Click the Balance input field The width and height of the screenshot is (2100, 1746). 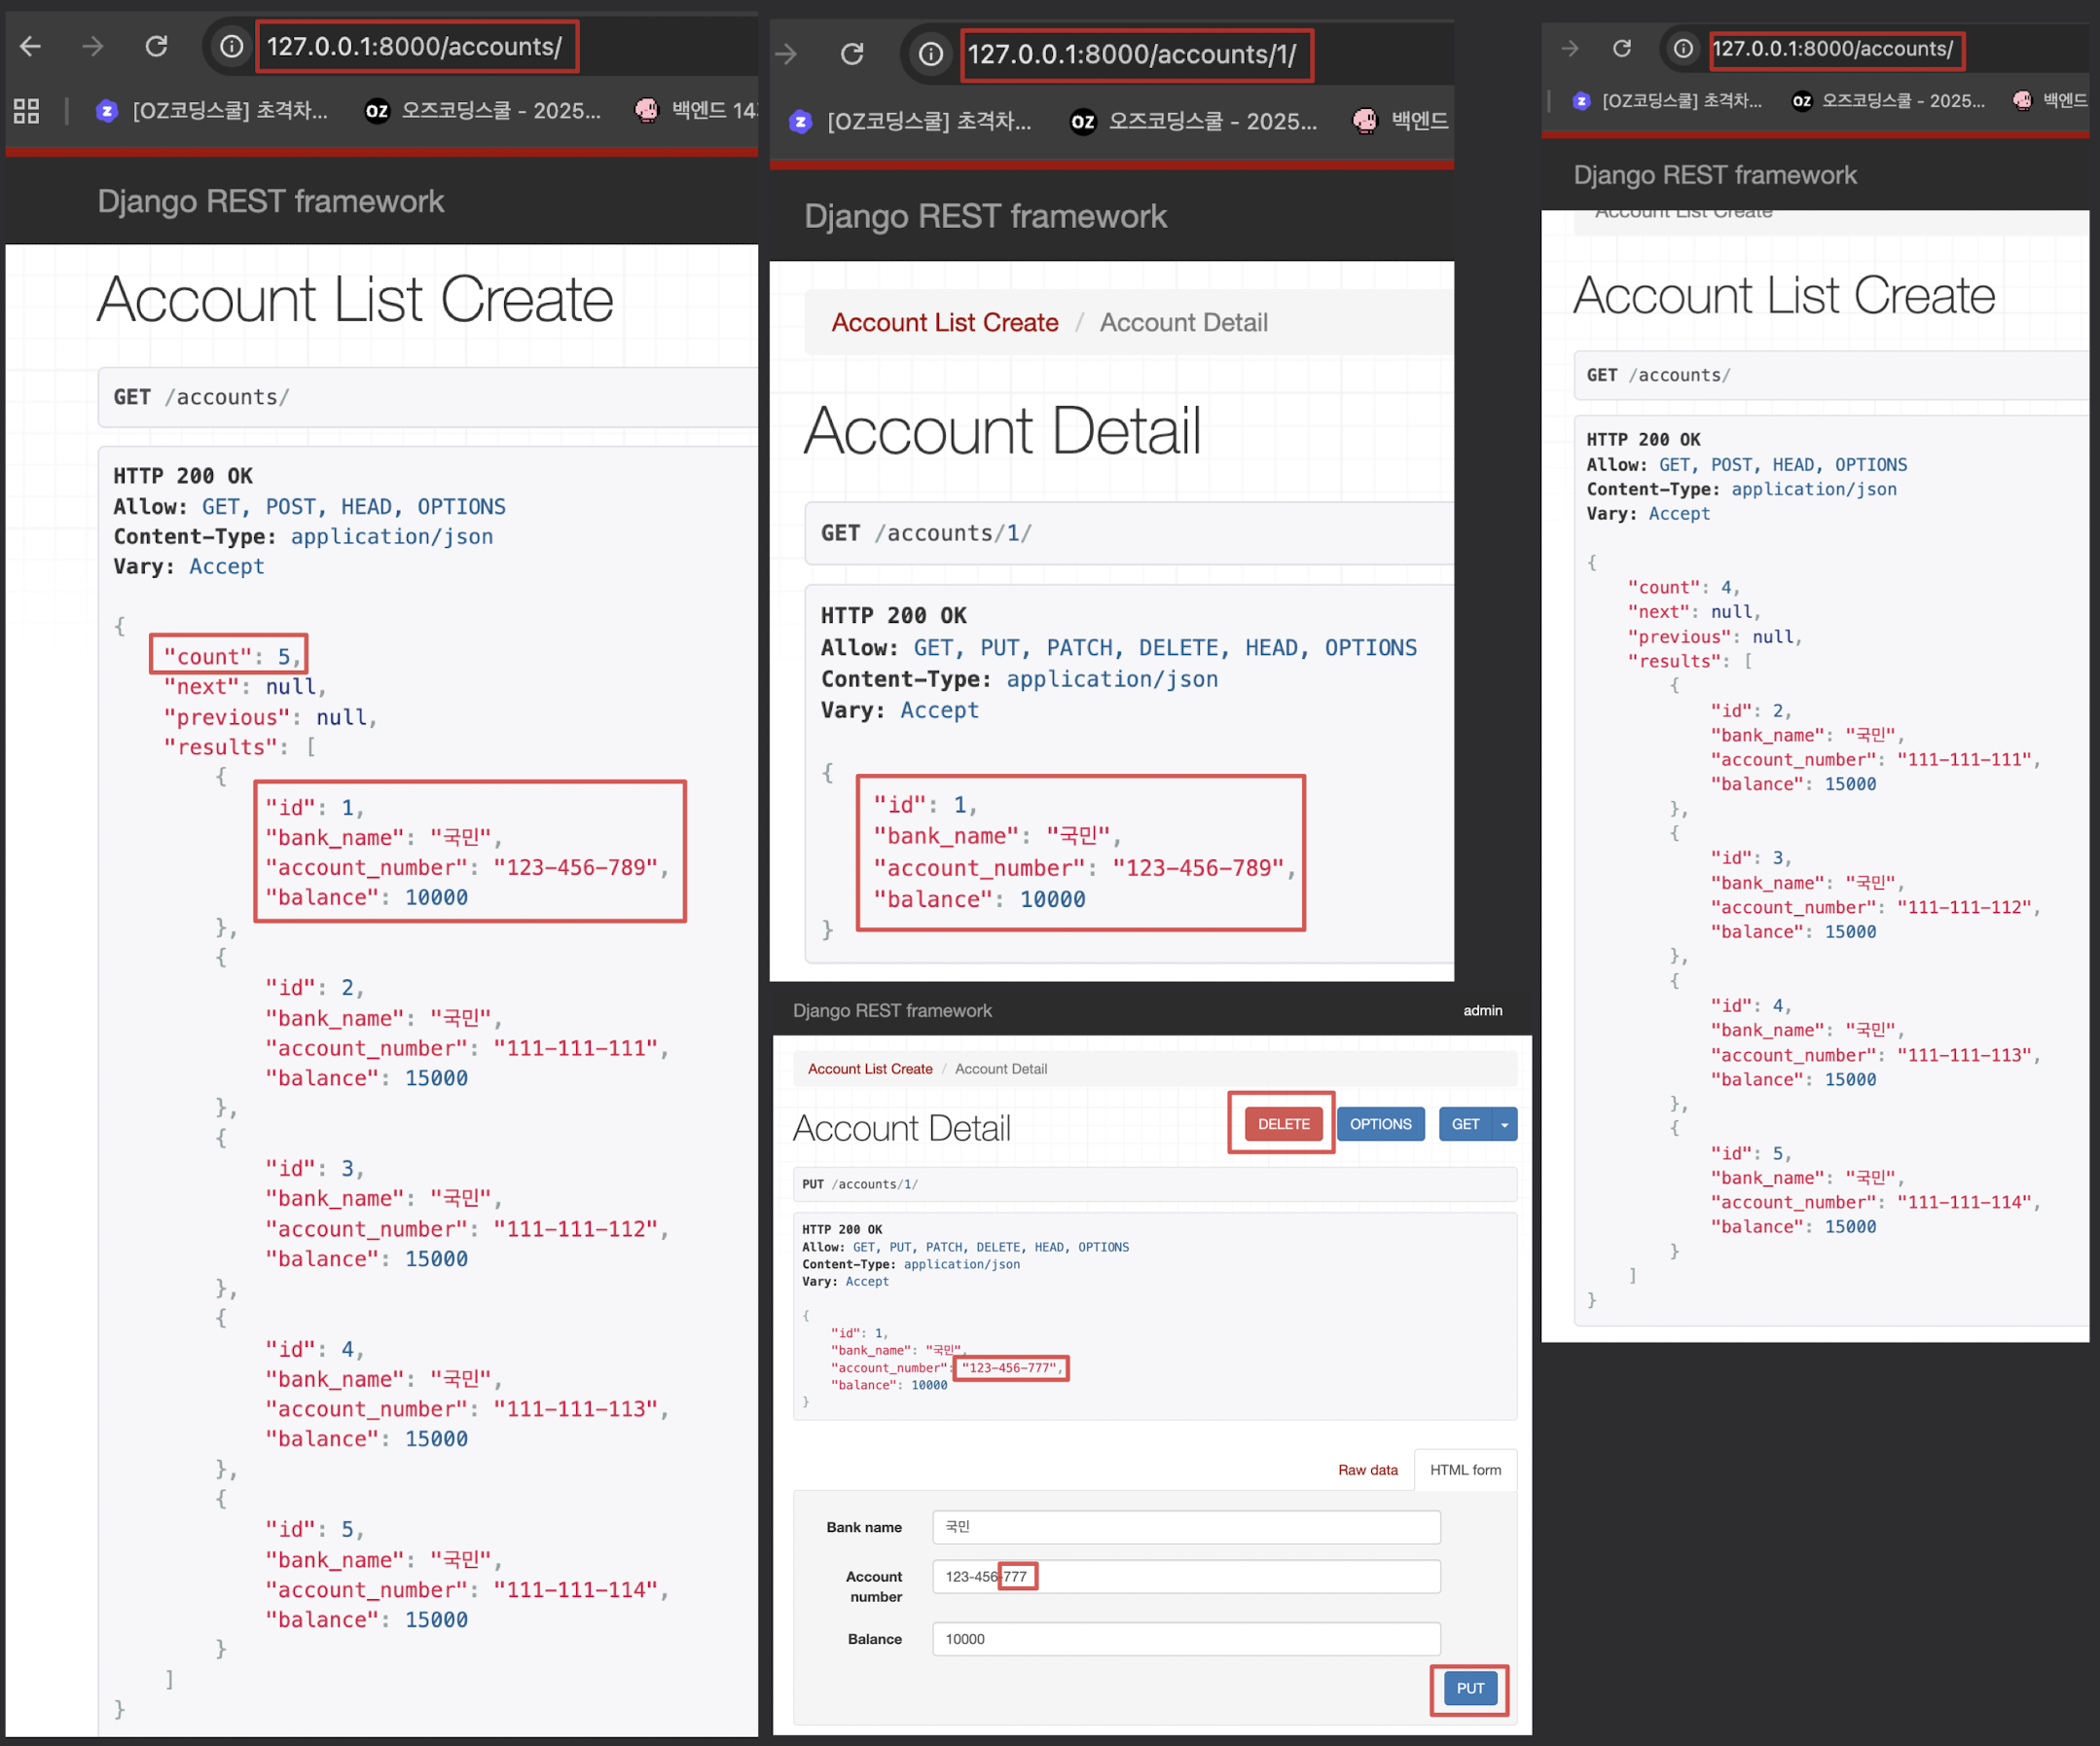(x=1185, y=1638)
